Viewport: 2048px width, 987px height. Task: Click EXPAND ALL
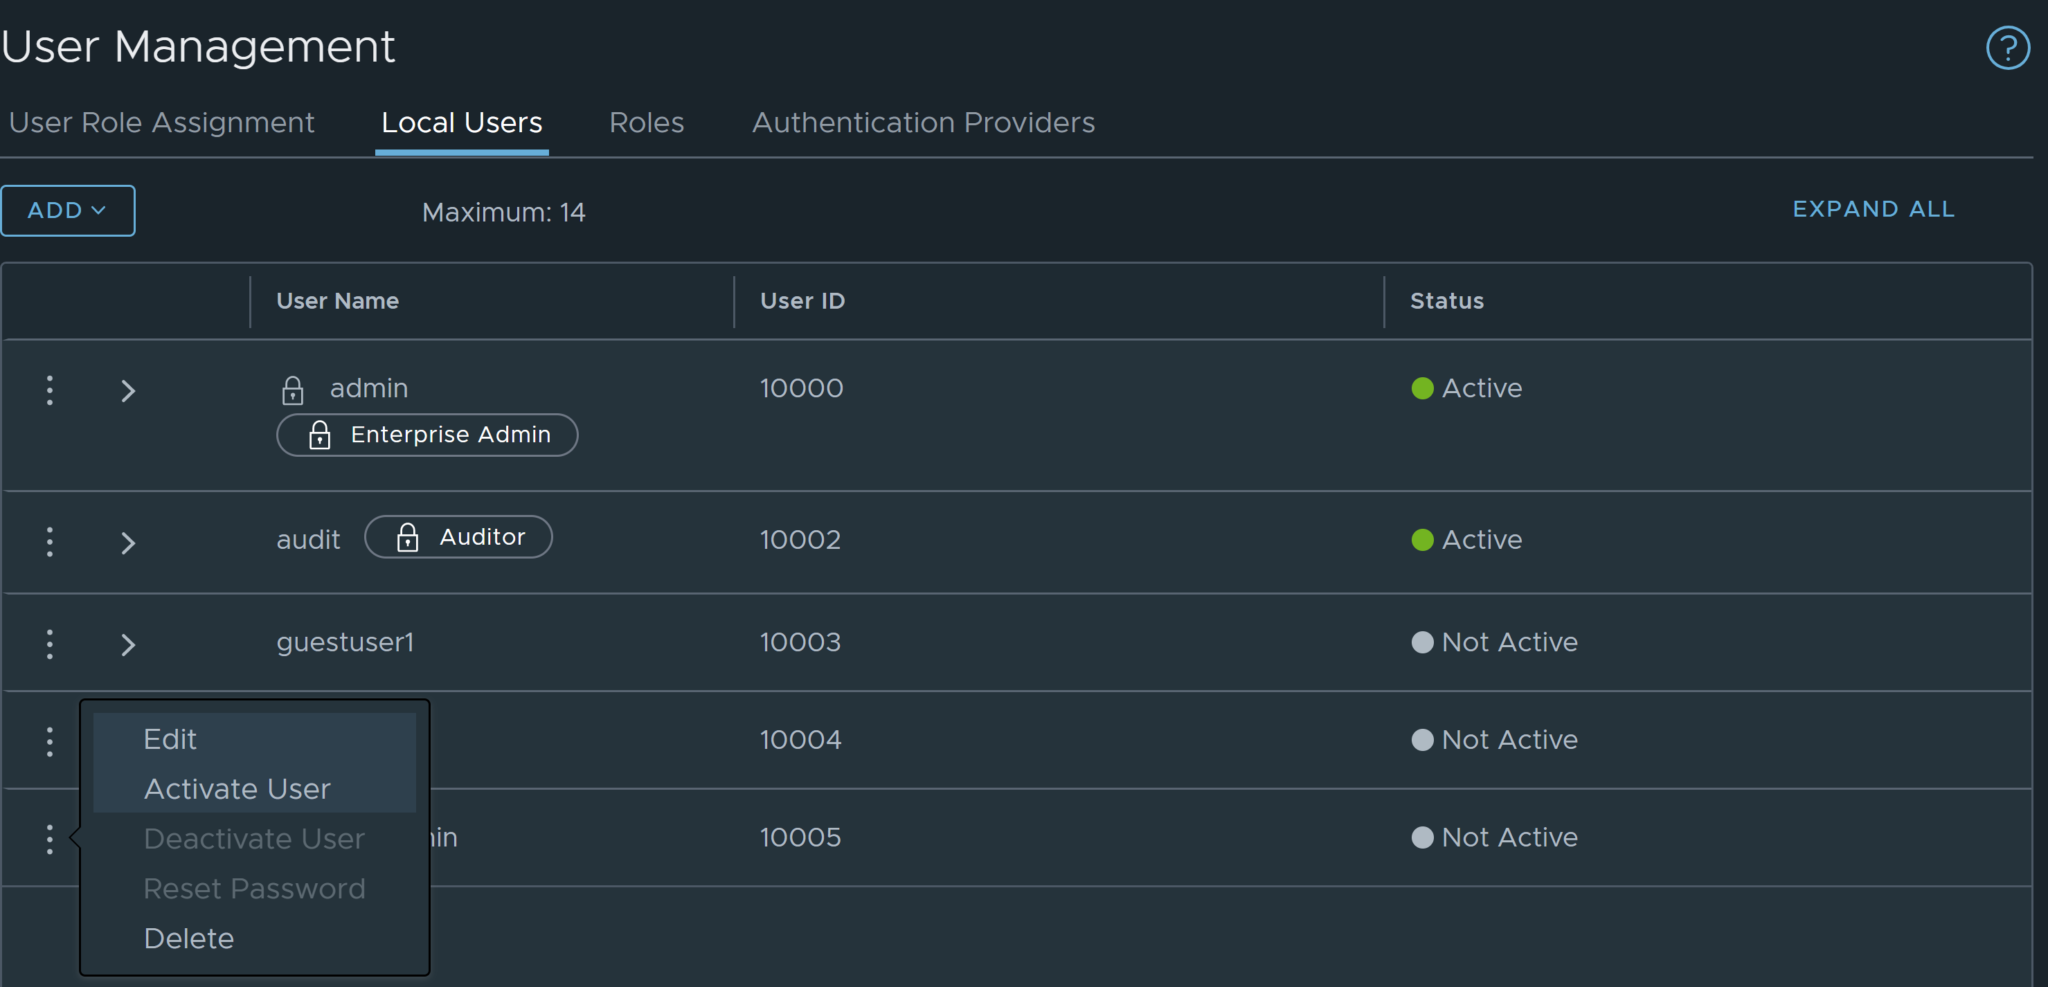click(x=1873, y=209)
